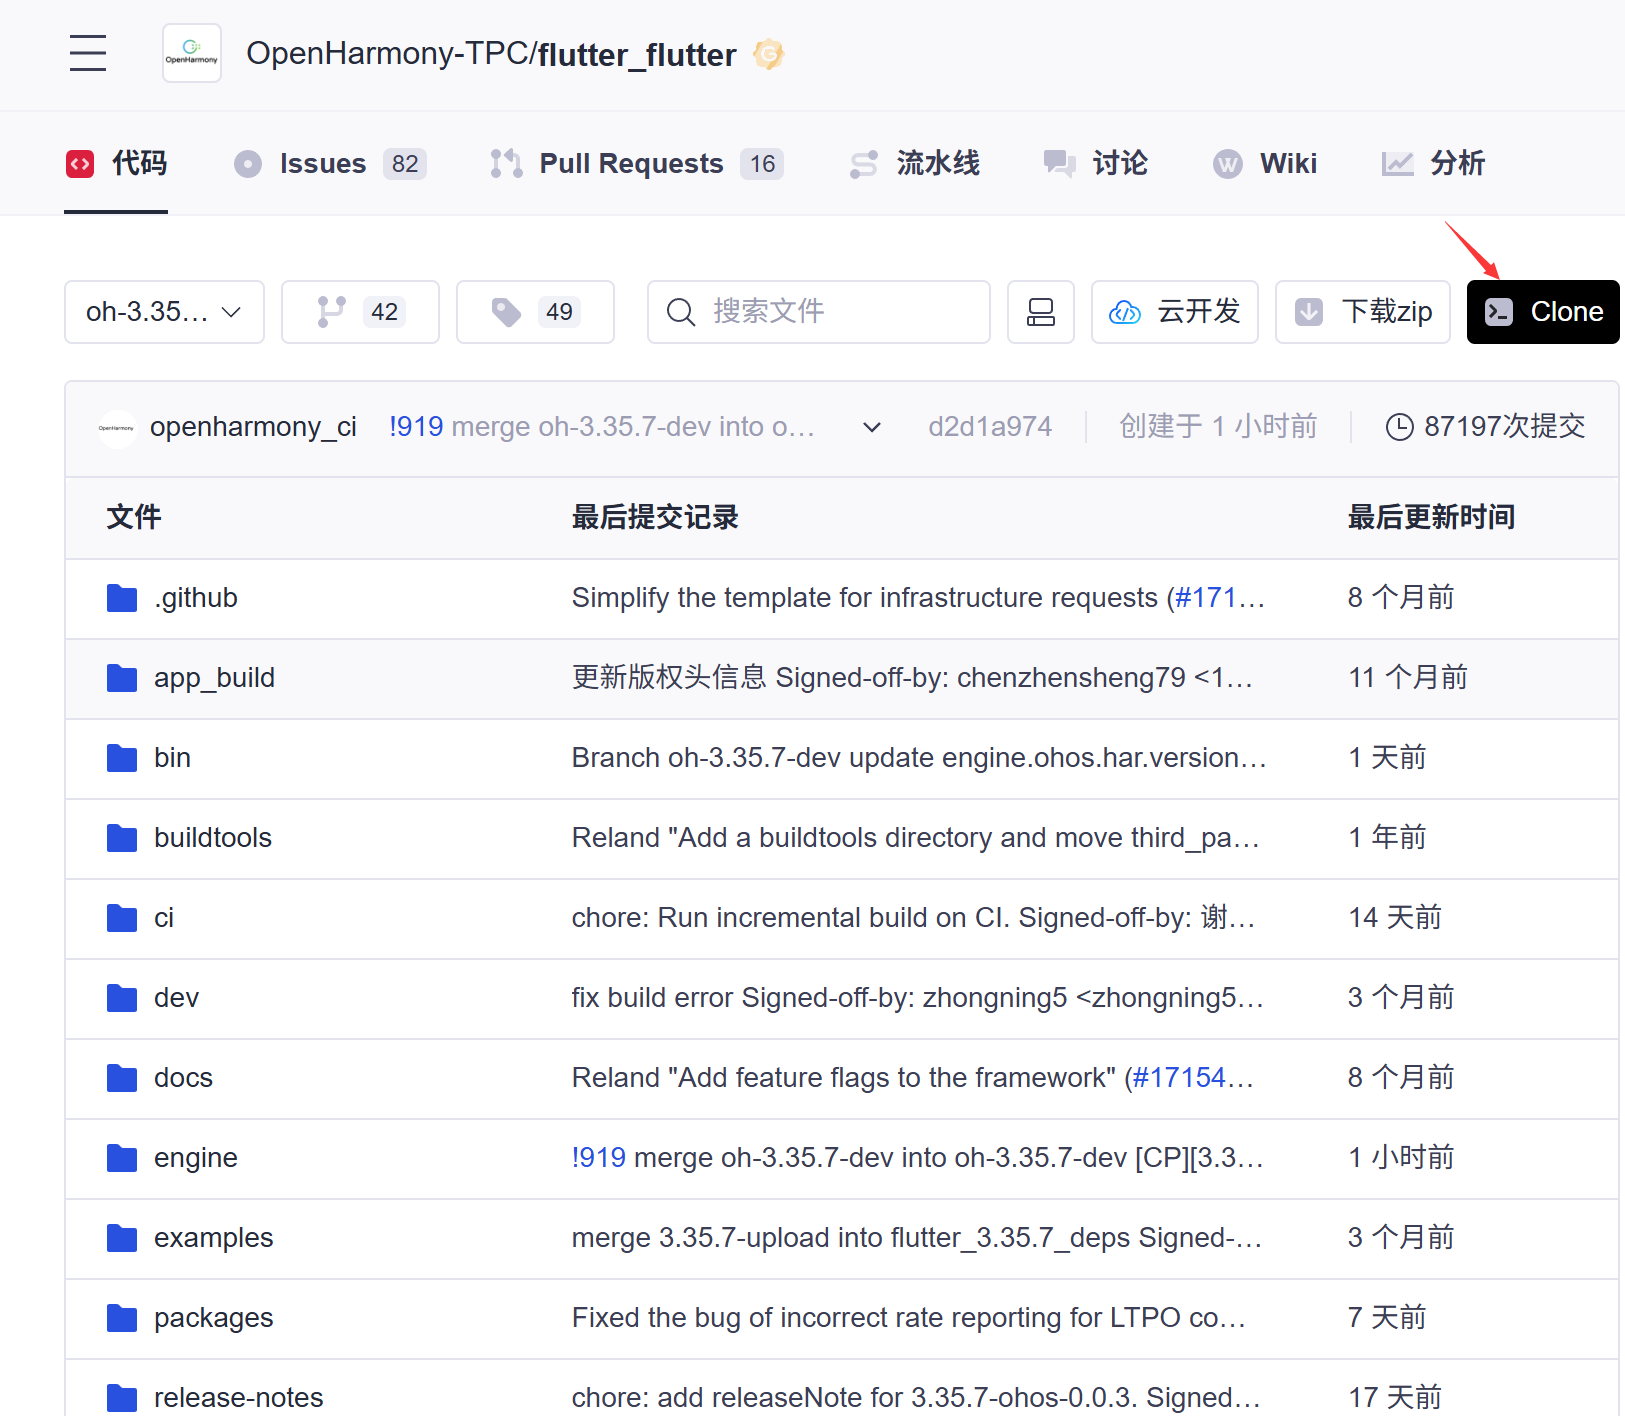The height and width of the screenshot is (1416, 1625).
Task: Click the engine folder icon
Action: coord(122,1158)
